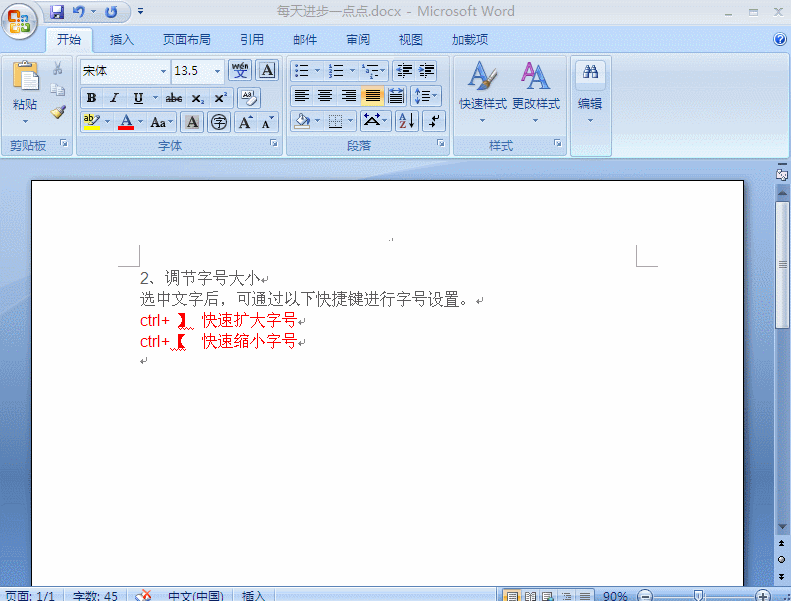791x601 pixels.
Task: Open the underline style dropdown arrow
Action: pos(155,97)
